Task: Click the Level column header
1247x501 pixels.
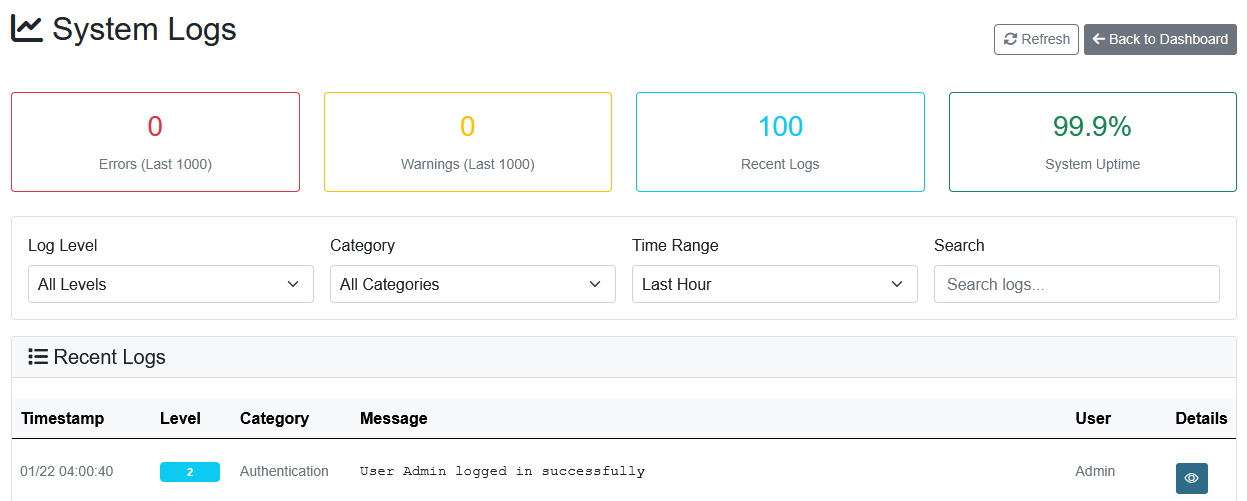Action: tap(180, 418)
